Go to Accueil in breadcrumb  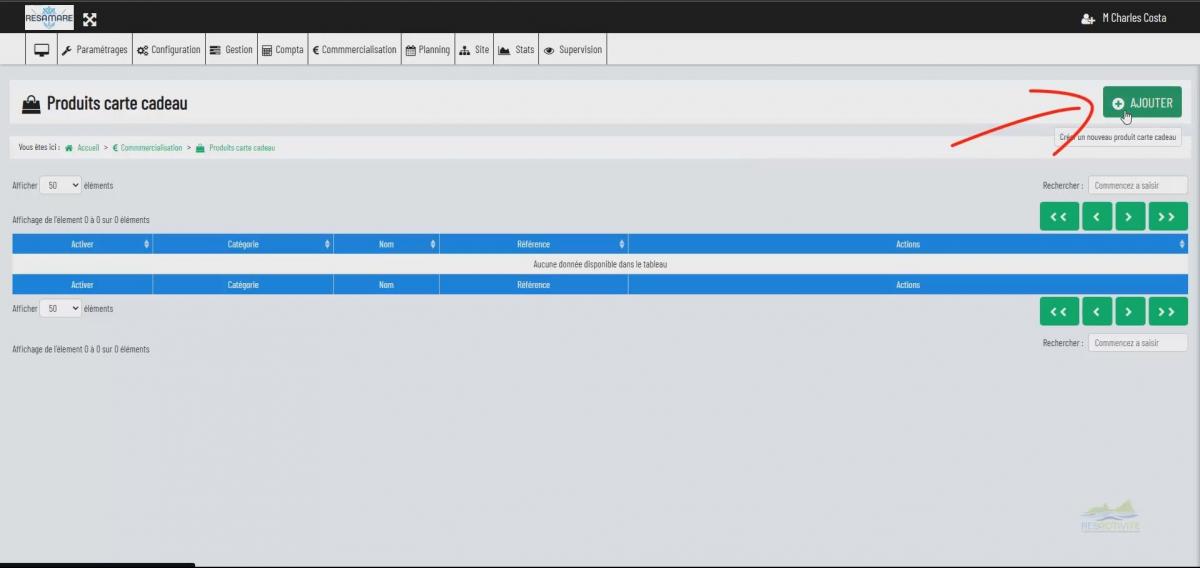click(88, 148)
